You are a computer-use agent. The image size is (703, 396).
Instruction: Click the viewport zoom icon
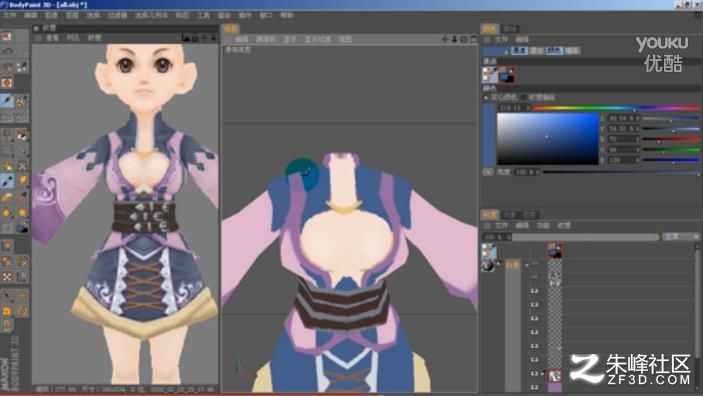coord(454,39)
